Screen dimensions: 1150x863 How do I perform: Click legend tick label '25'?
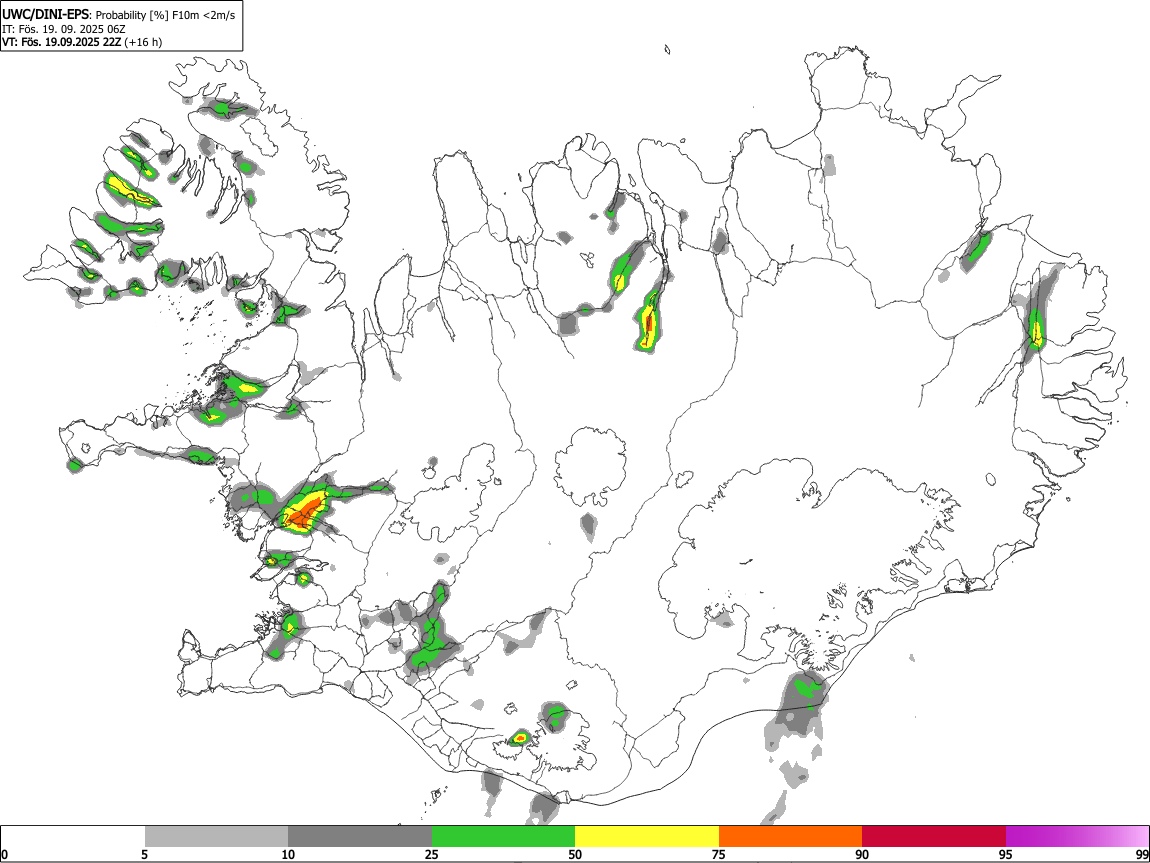click(x=432, y=854)
